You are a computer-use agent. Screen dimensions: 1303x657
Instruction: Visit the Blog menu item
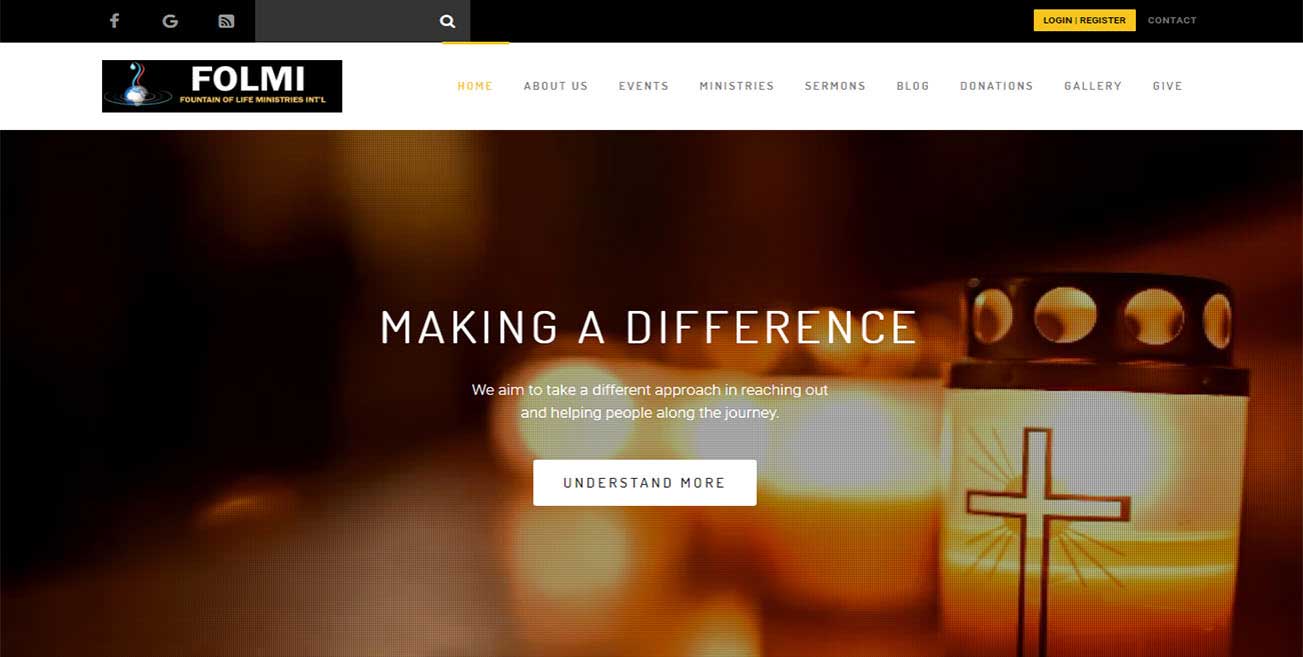[x=913, y=86]
